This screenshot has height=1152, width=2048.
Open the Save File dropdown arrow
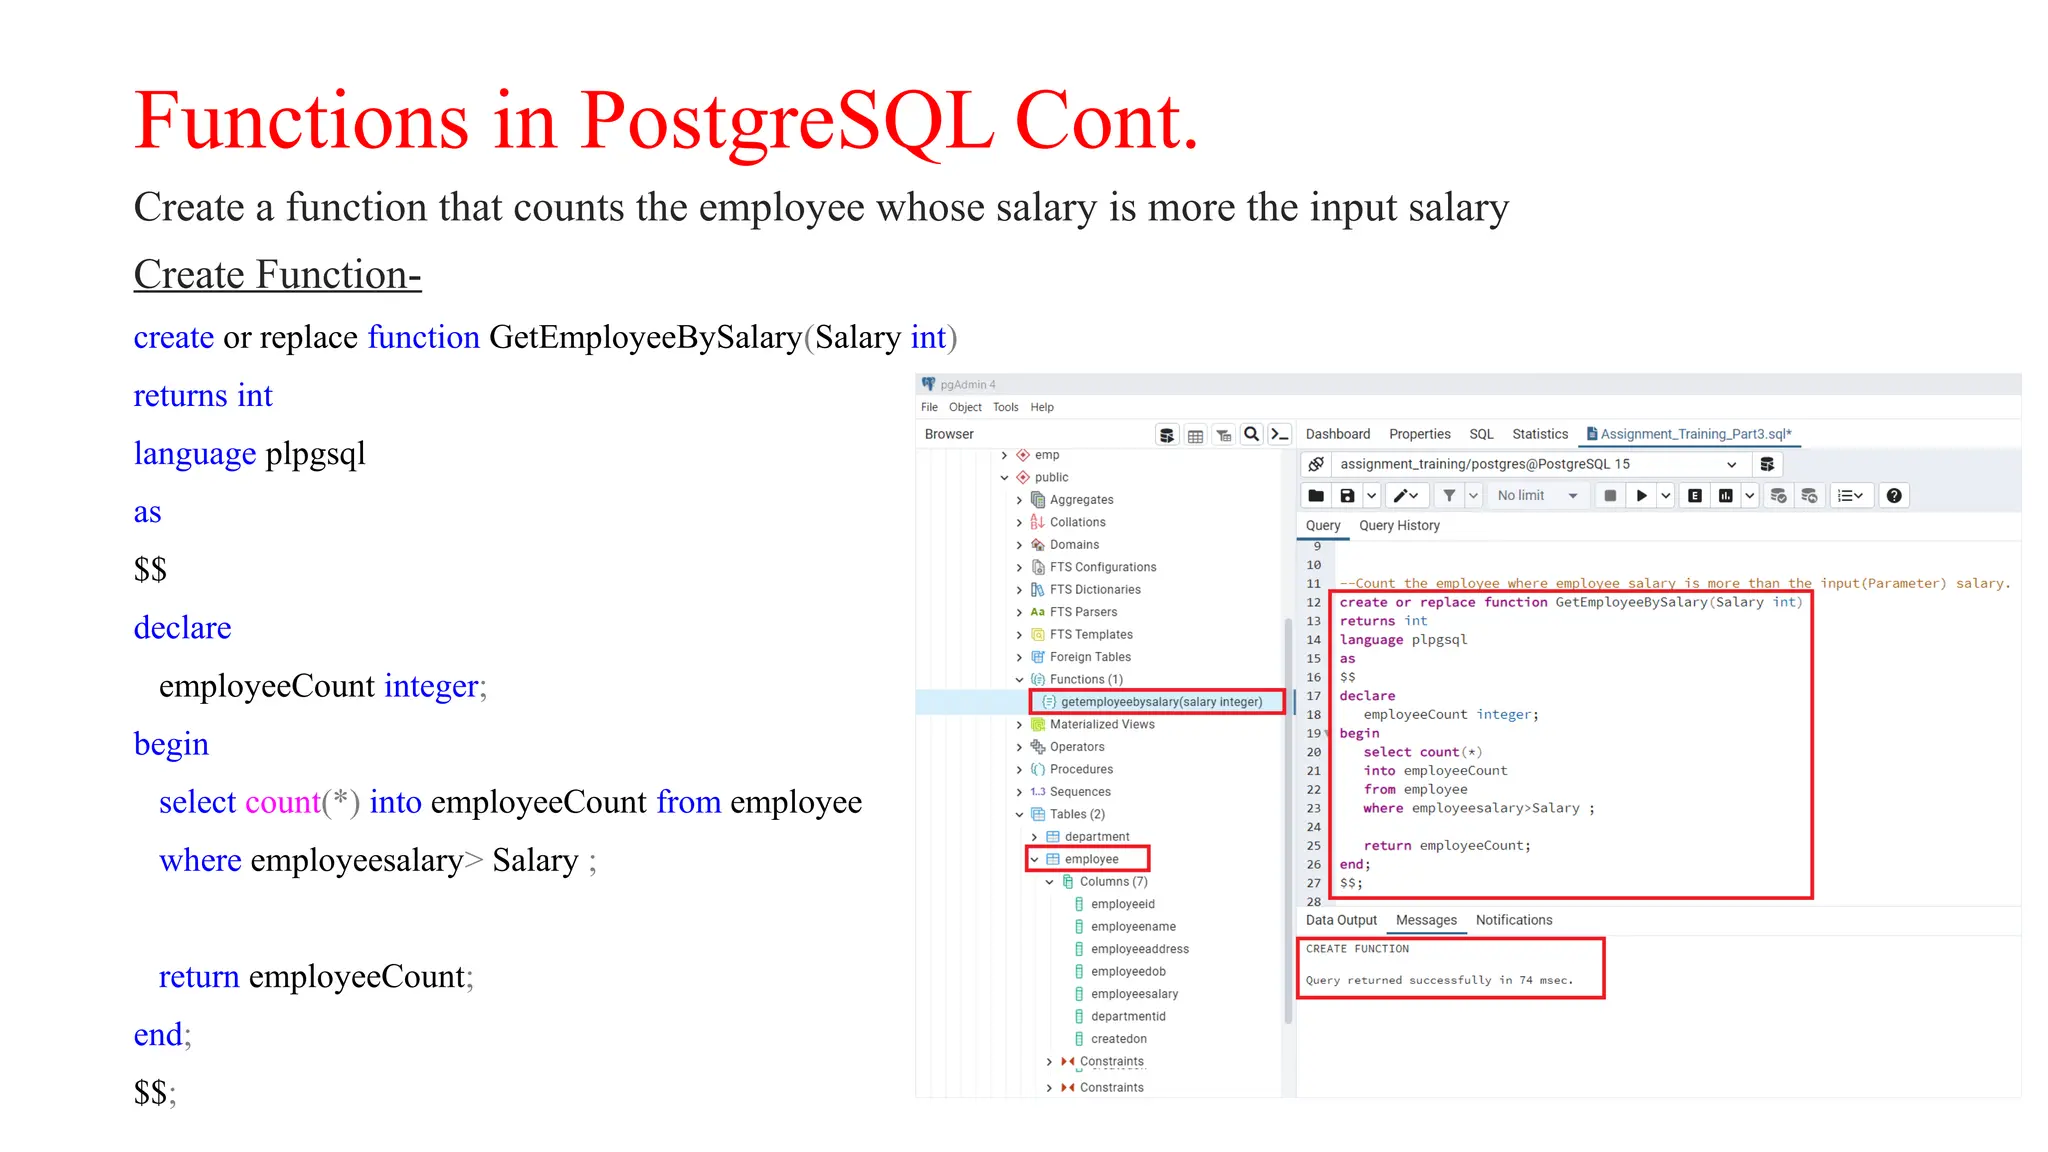click(x=1372, y=496)
